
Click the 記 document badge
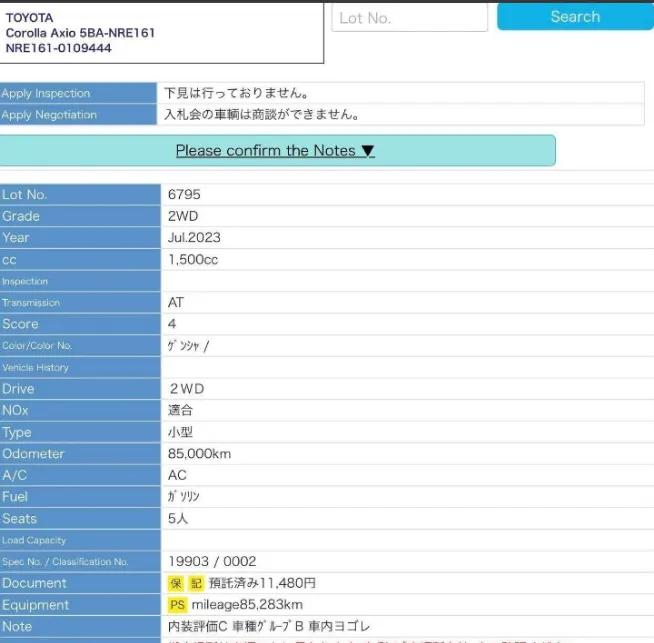point(196,583)
